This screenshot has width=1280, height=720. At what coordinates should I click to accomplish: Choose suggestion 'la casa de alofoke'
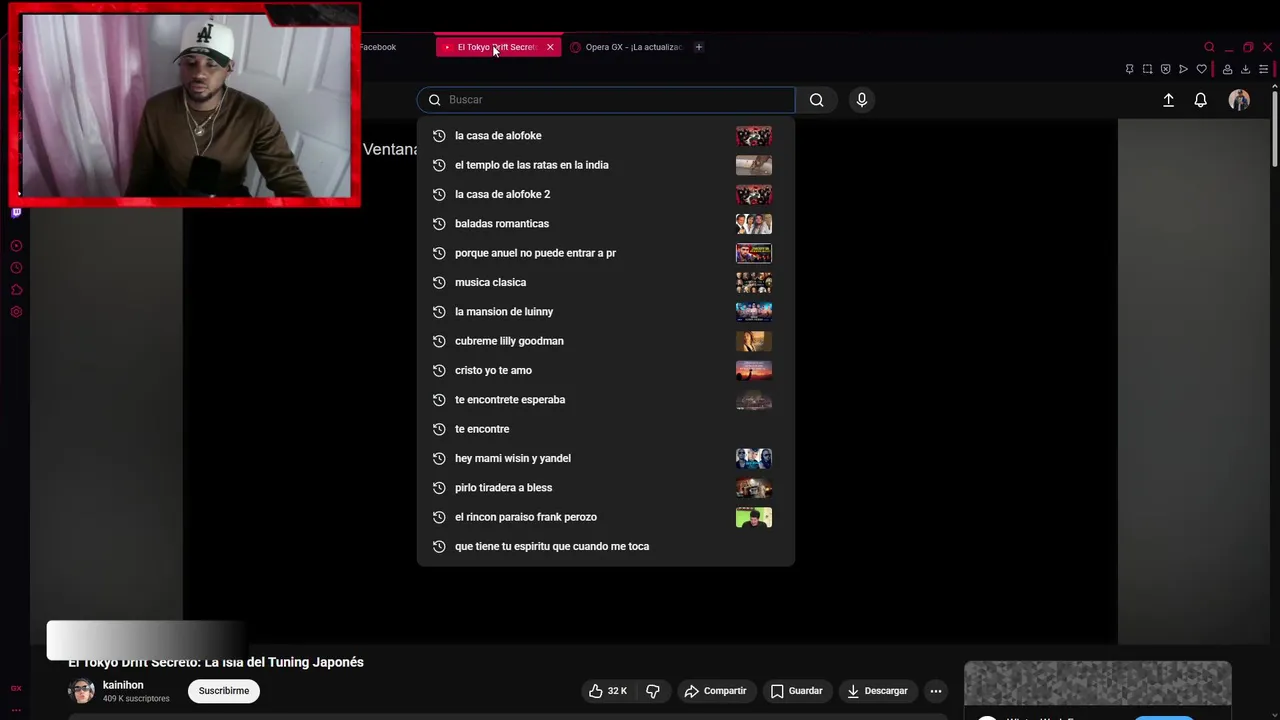coord(606,136)
